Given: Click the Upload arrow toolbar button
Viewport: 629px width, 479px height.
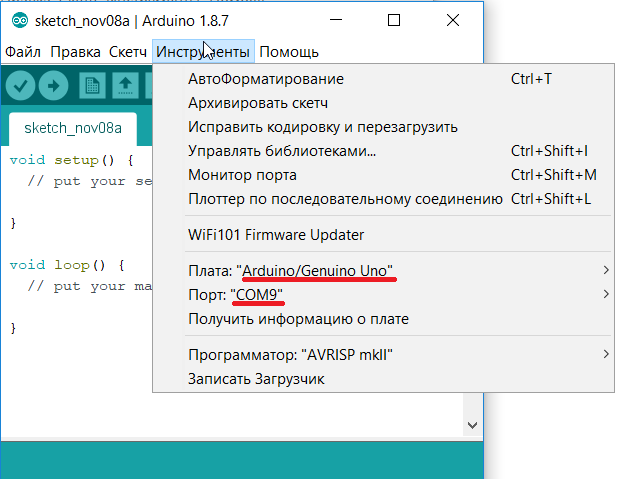Looking at the screenshot, I should pyautogui.click(x=53, y=85).
